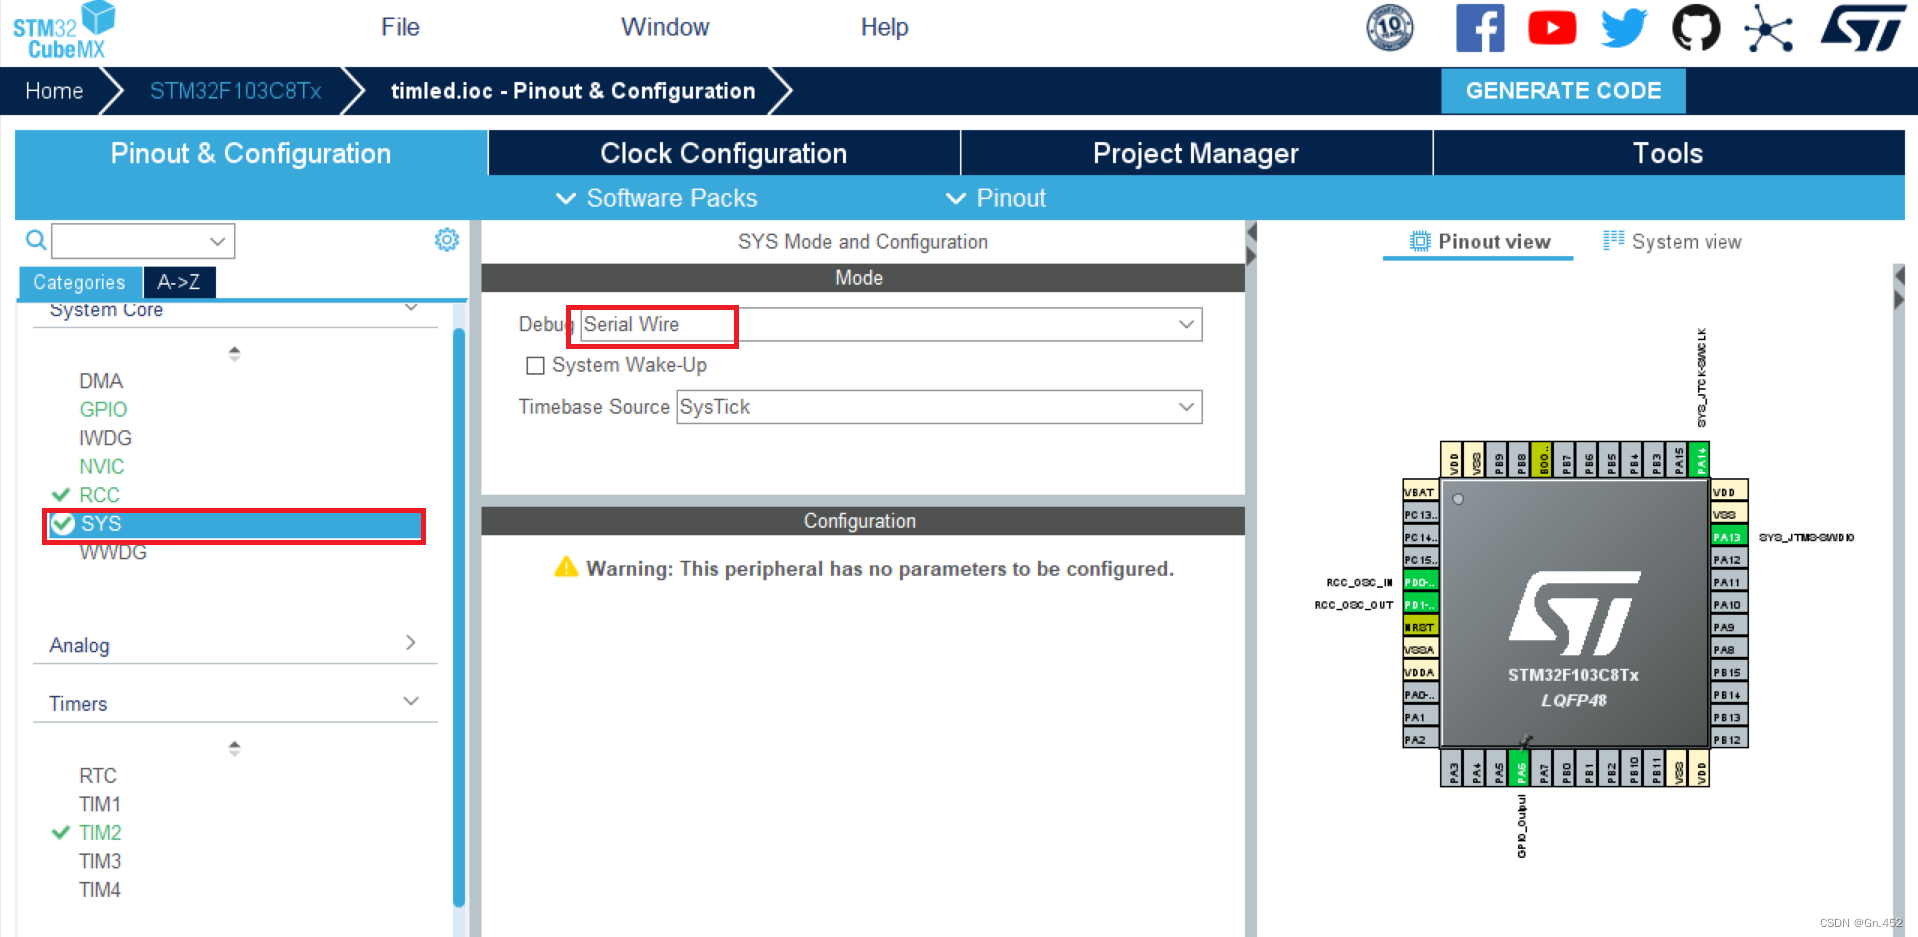Viewport: 1918px width, 937px height.
Task: Open the Window menu
Action: pyautogui.click(x=665, y=27)
